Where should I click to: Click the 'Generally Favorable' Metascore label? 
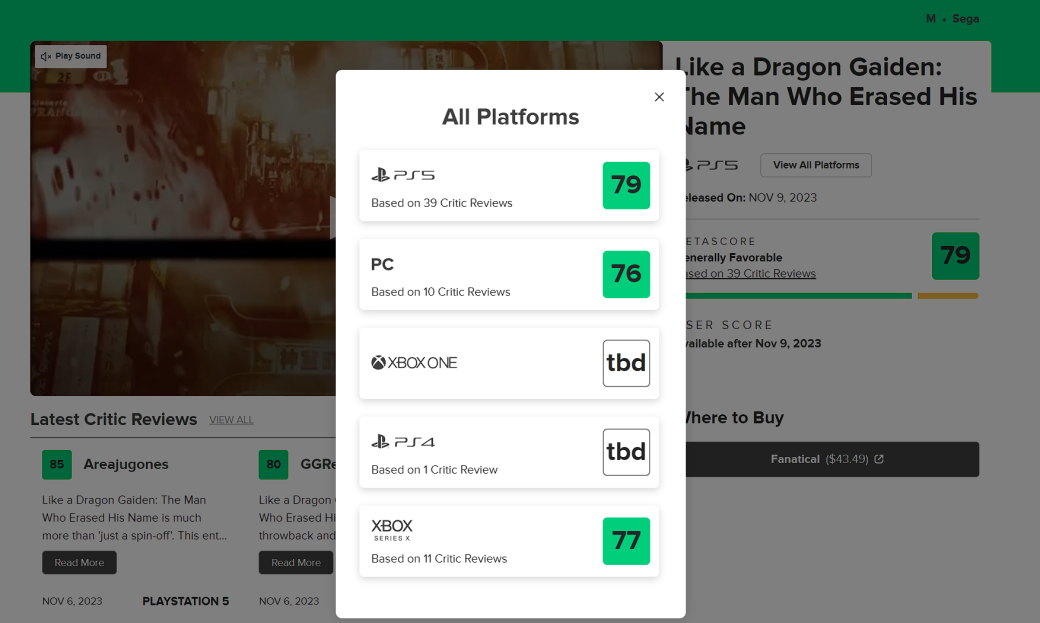734,257
